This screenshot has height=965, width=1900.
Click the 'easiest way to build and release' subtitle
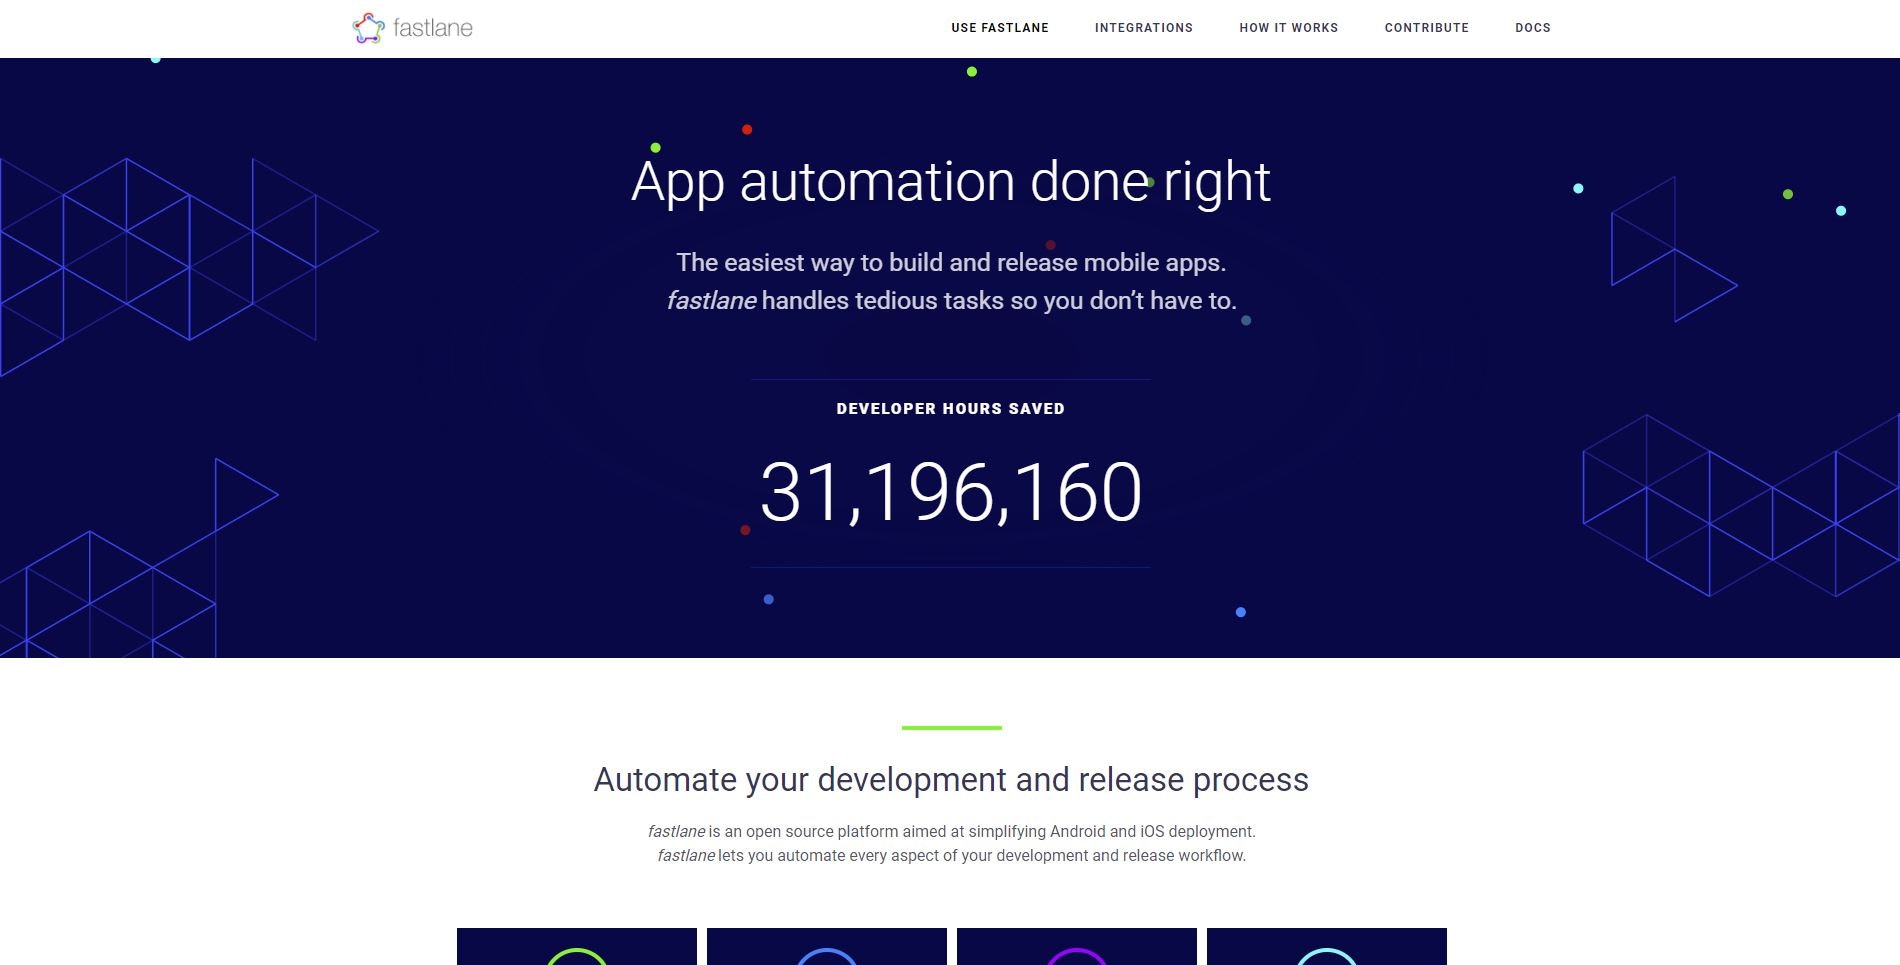951,263
